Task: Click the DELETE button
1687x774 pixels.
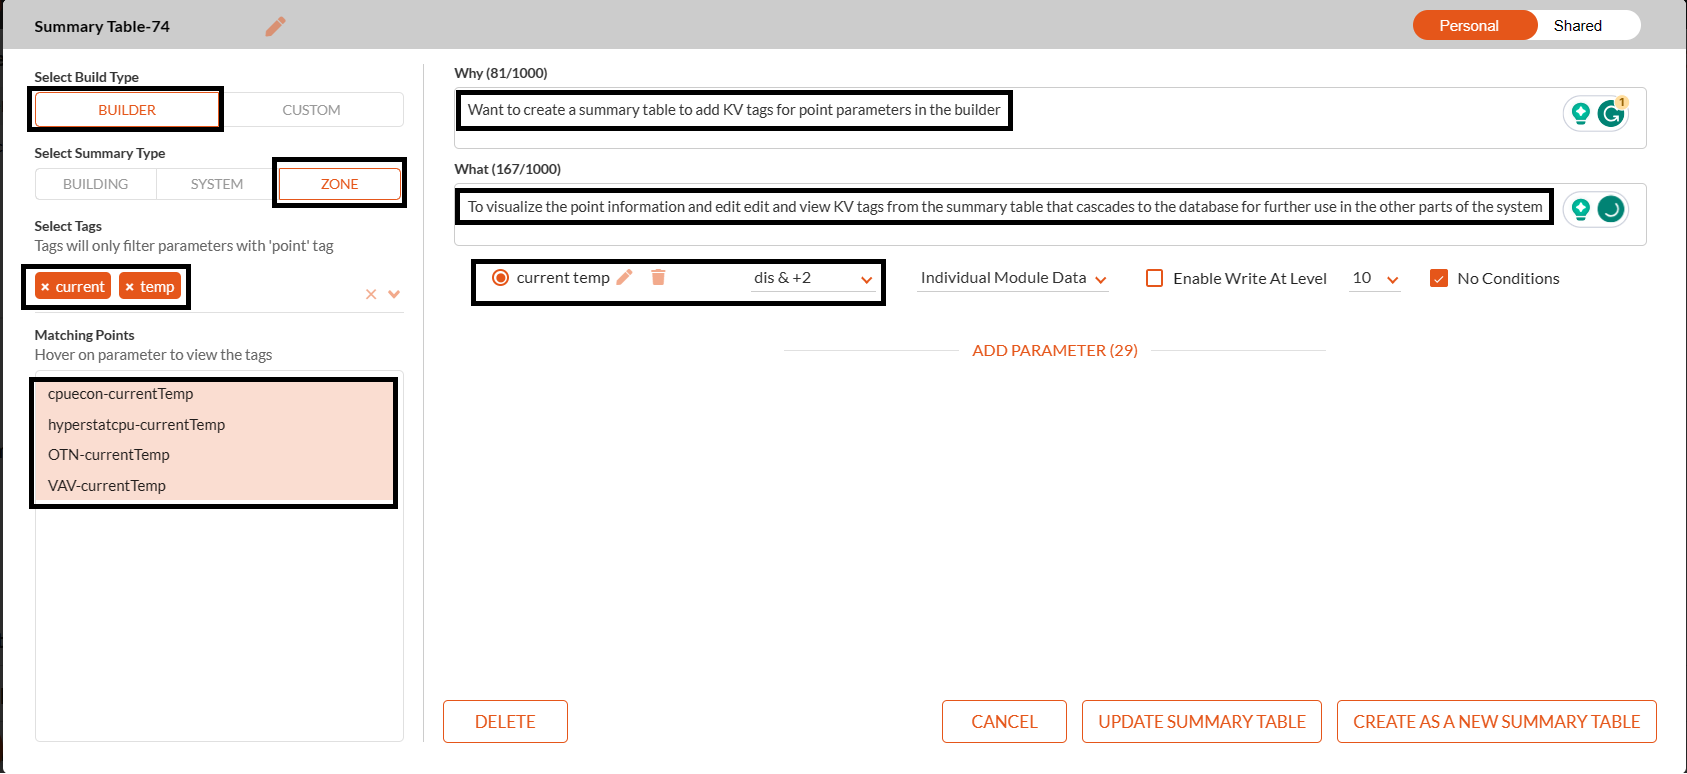Action: [x=505, y=722]
